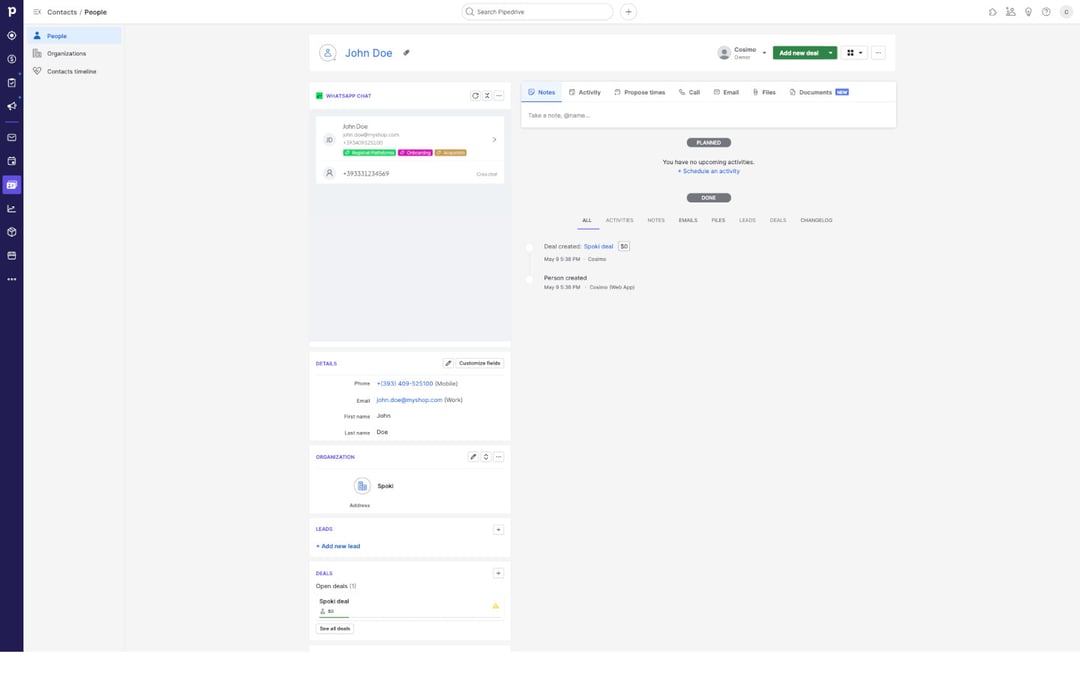The width and height of the screenshot is (1080, 675).
Task: Collapse the WhatsApp Chat panel
Action: click(486, 95)
